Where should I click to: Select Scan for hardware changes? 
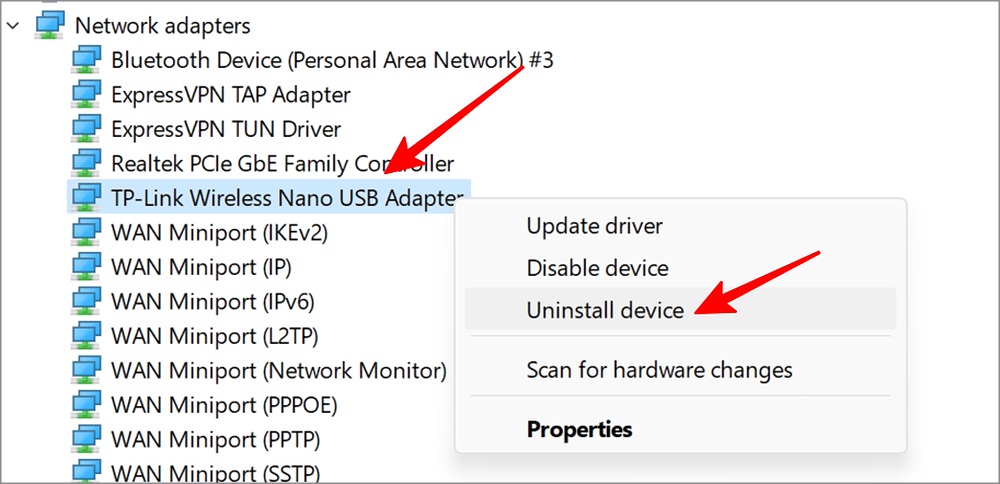coord(659,370)
